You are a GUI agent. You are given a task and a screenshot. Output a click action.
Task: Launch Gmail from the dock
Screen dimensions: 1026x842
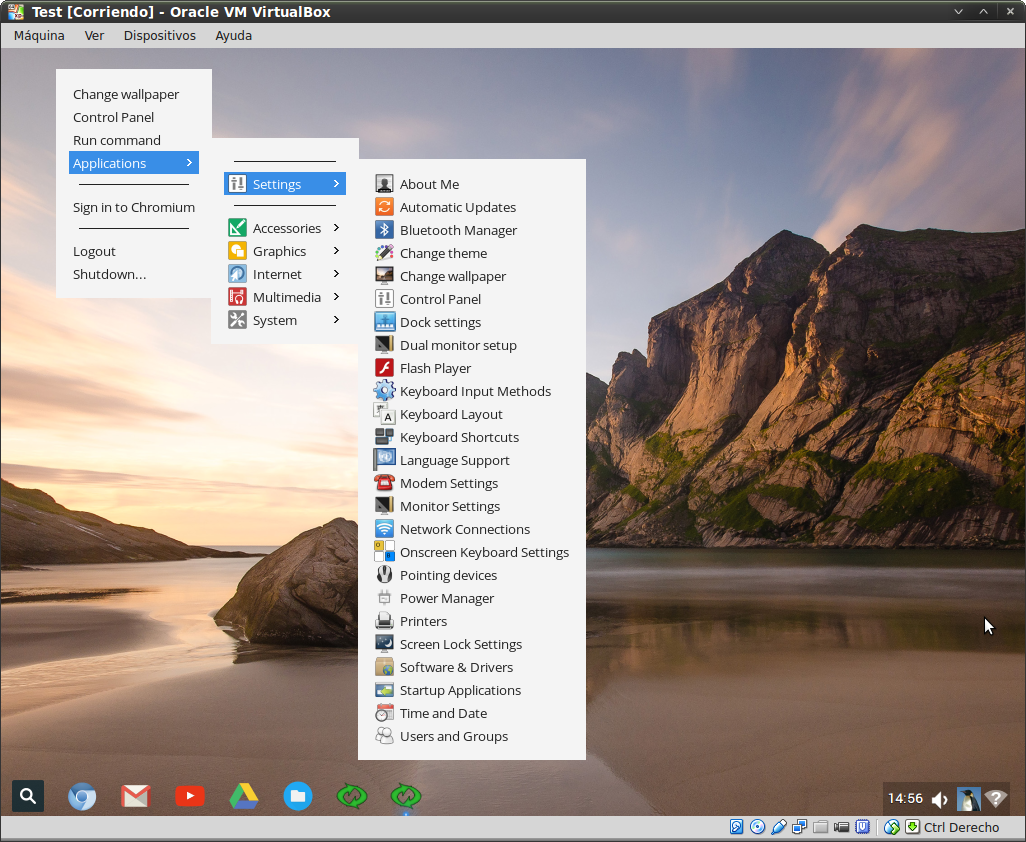pos(135,796)
